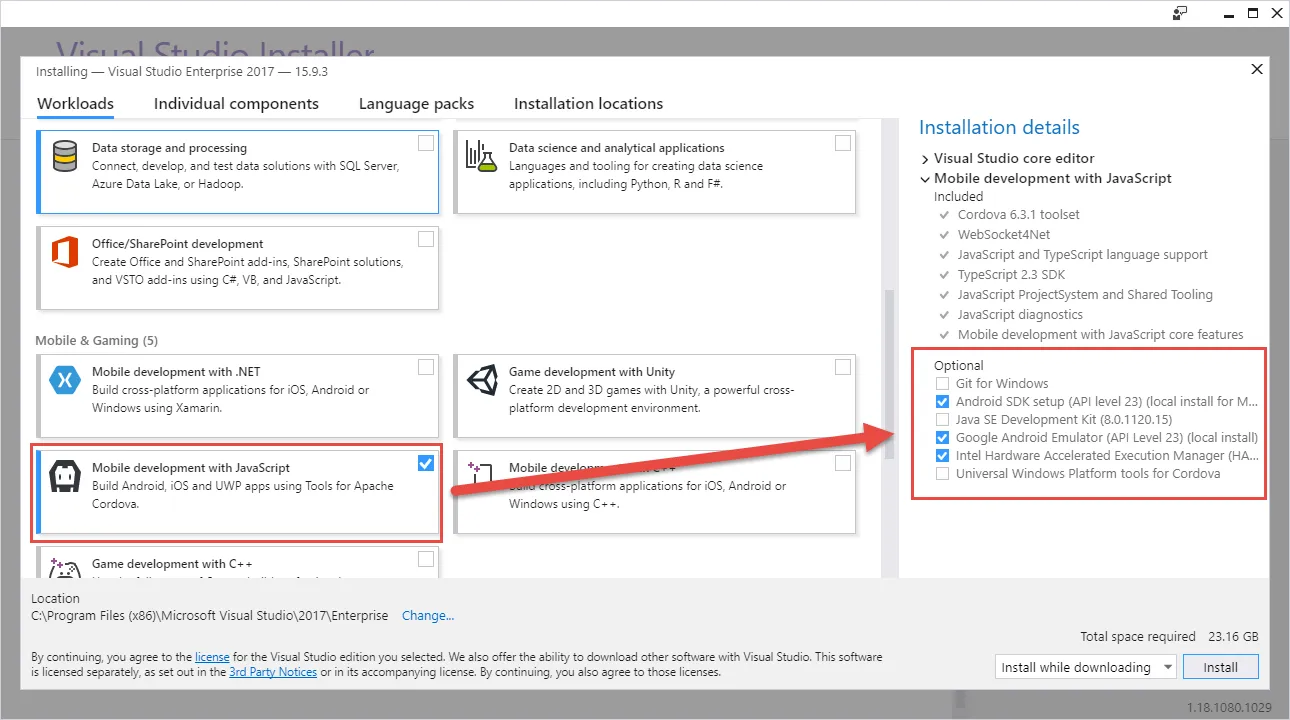Viewport: 1290px width, 720px height.
Task: Click the feedback icon in the title bar
Action: point(1181,13)
